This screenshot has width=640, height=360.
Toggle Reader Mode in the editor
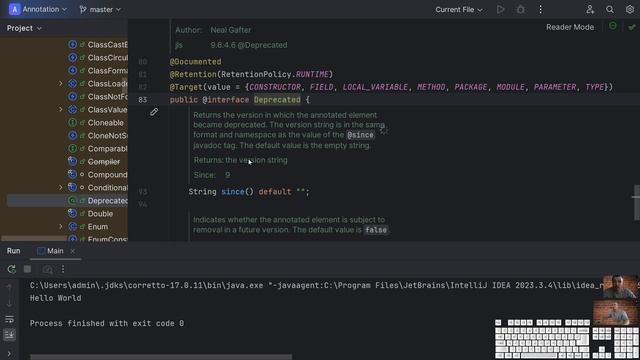570,27
